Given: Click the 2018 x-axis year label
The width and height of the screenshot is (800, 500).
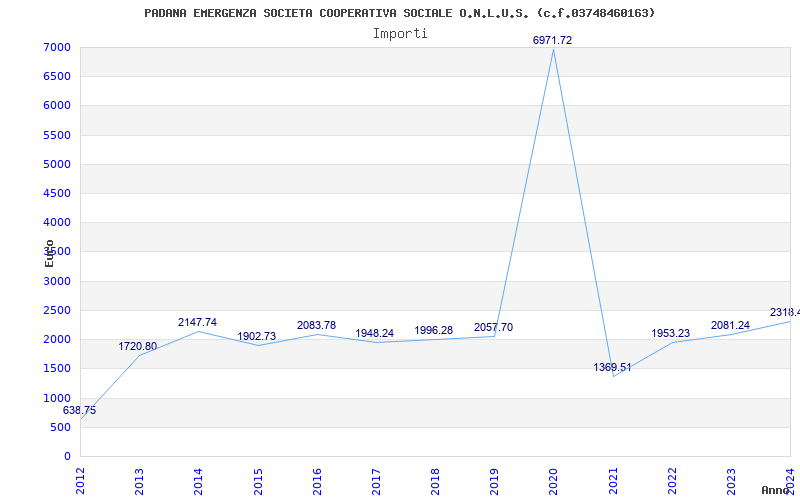Looking at the screenshot, I should point(435,481).
